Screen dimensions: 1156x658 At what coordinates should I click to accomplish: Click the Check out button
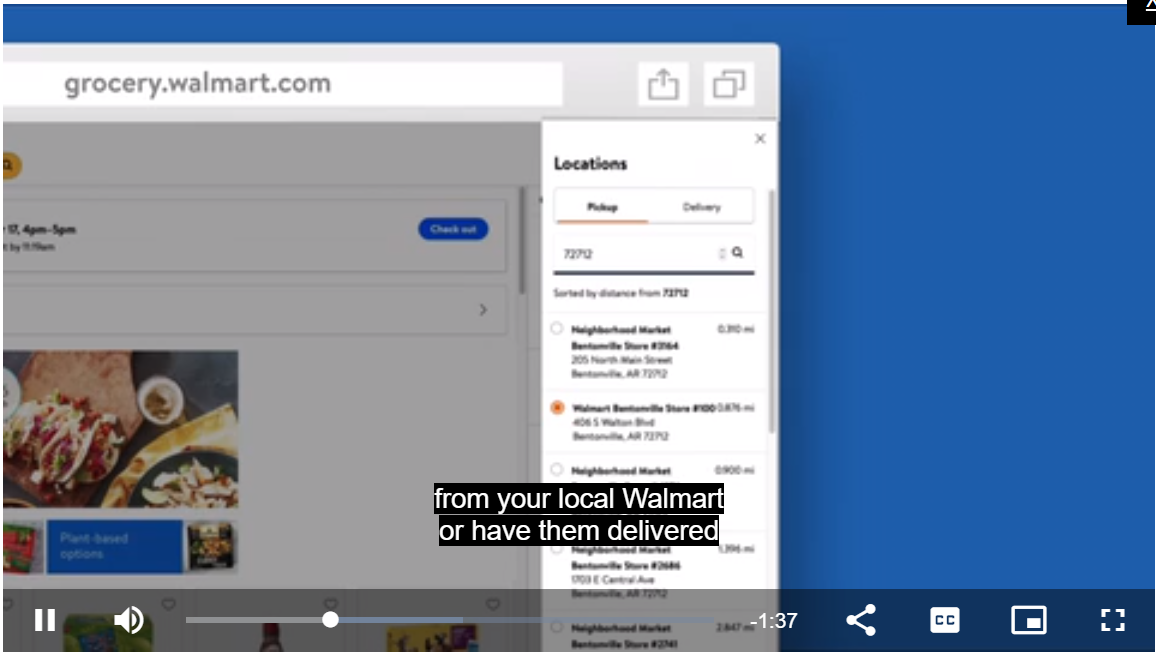coord(453,229)
